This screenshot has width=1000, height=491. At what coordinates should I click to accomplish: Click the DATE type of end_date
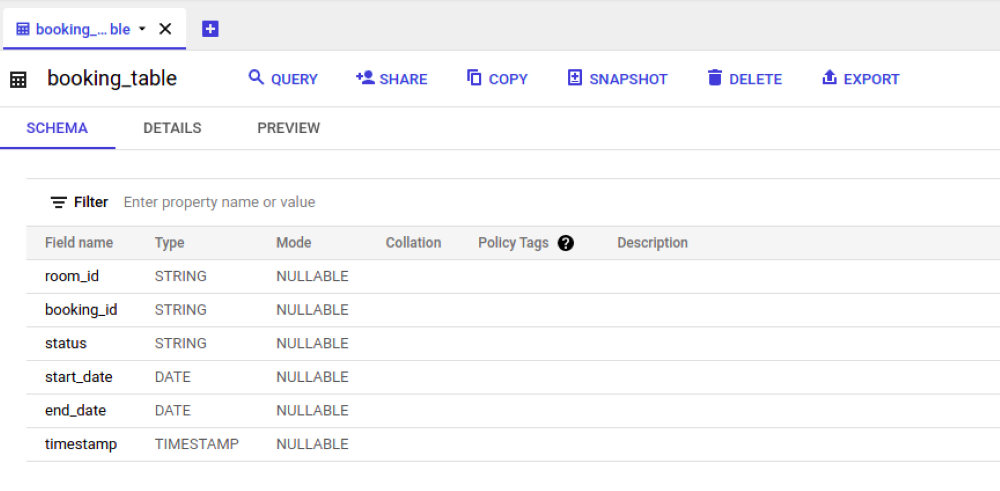[x=173, y=411]
